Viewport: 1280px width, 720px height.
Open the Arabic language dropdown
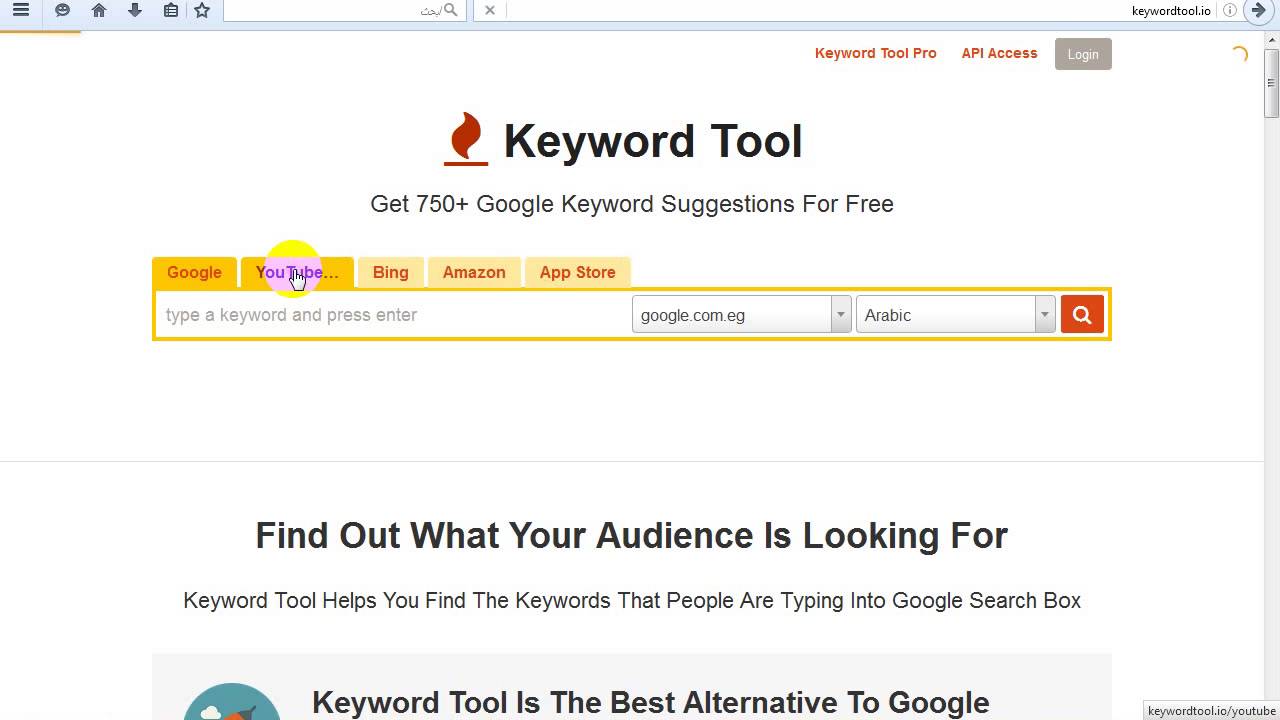coord(955,315)
